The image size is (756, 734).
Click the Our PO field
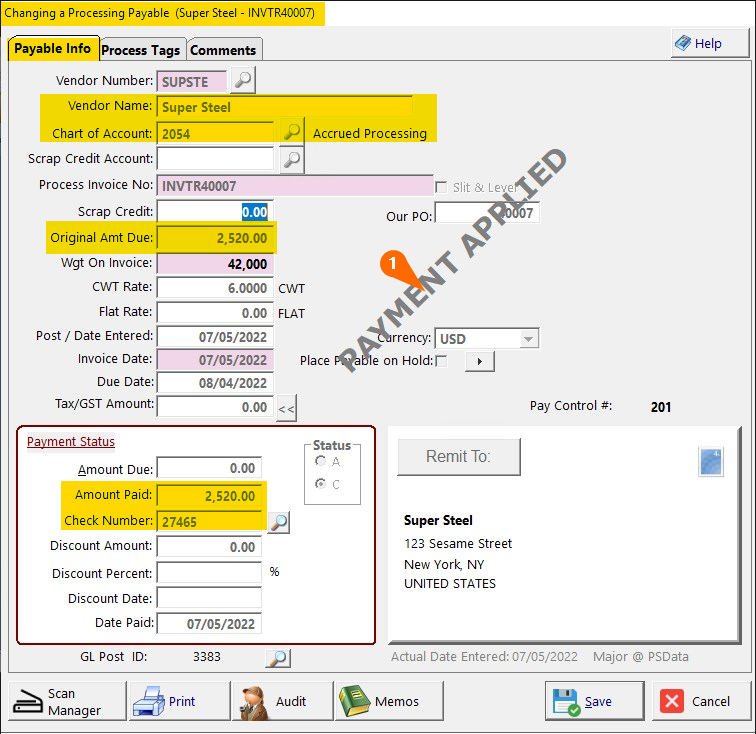(487, 213)
